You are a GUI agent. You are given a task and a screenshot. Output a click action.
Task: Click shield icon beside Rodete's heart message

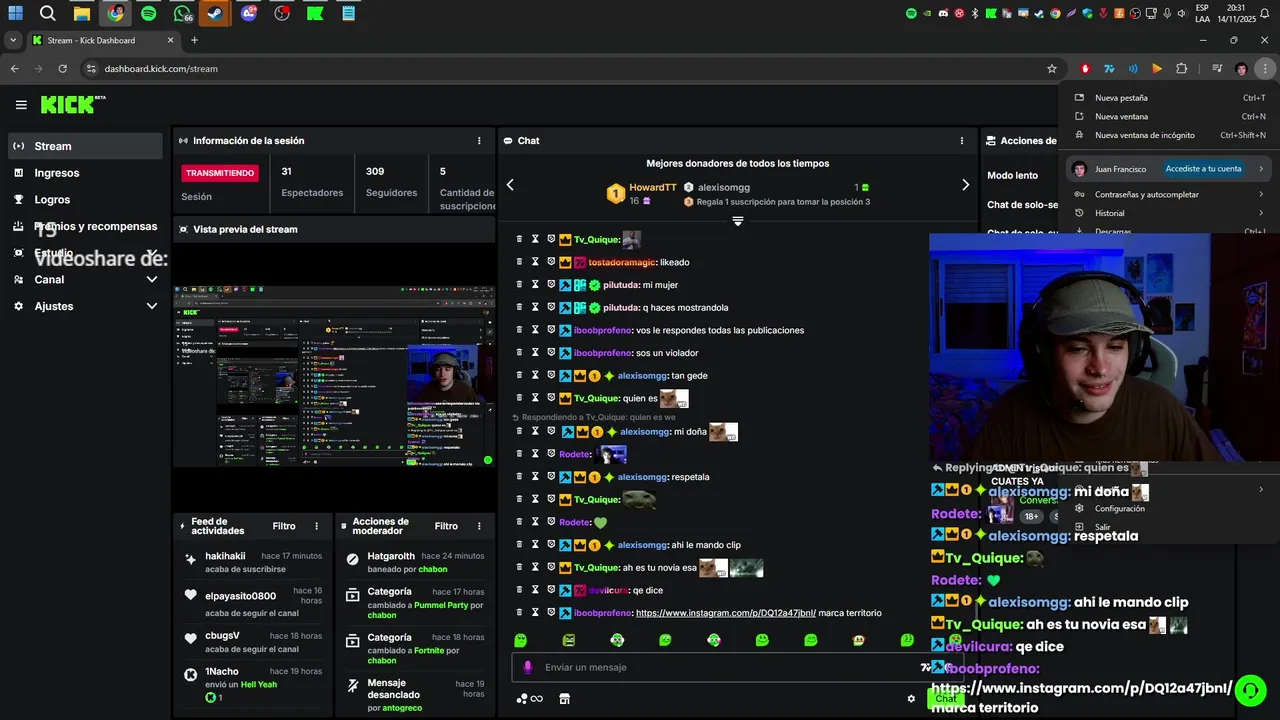(x=551, y=522)
